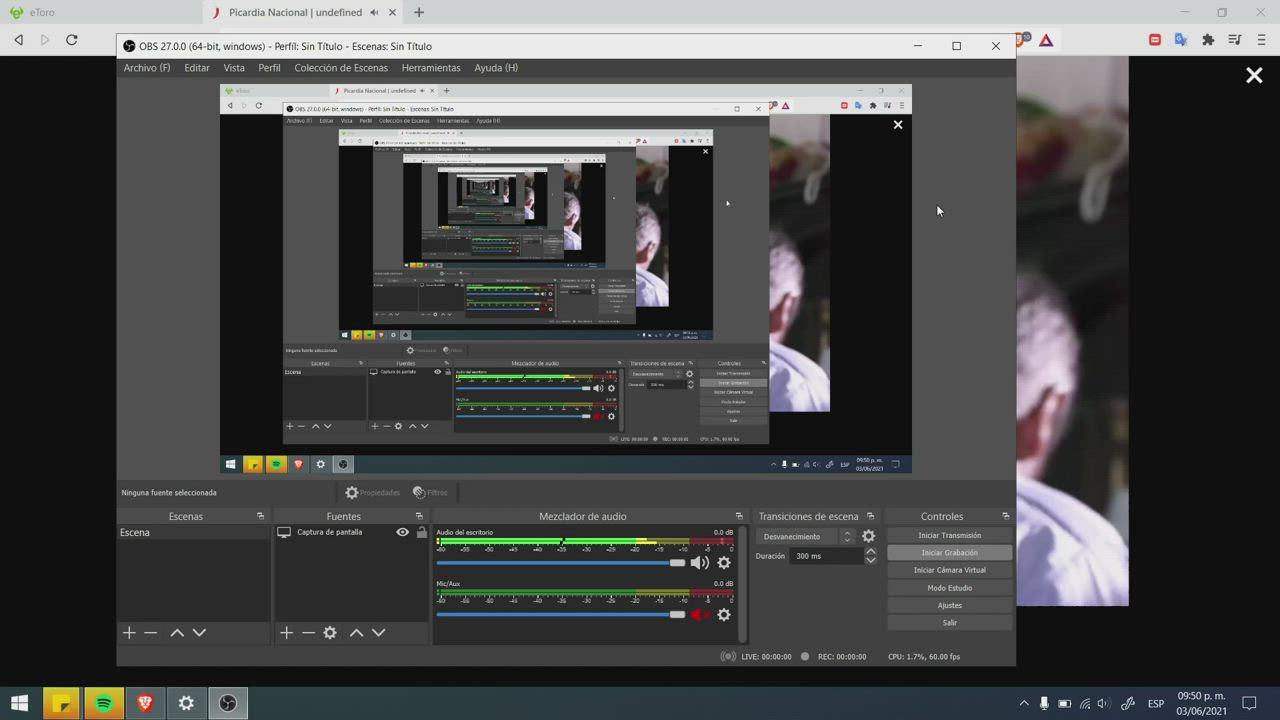The width and height of the screenshot is (1280, 720).
Task: Move source down in Fuentes panel
Action: (x=378, y=633)
